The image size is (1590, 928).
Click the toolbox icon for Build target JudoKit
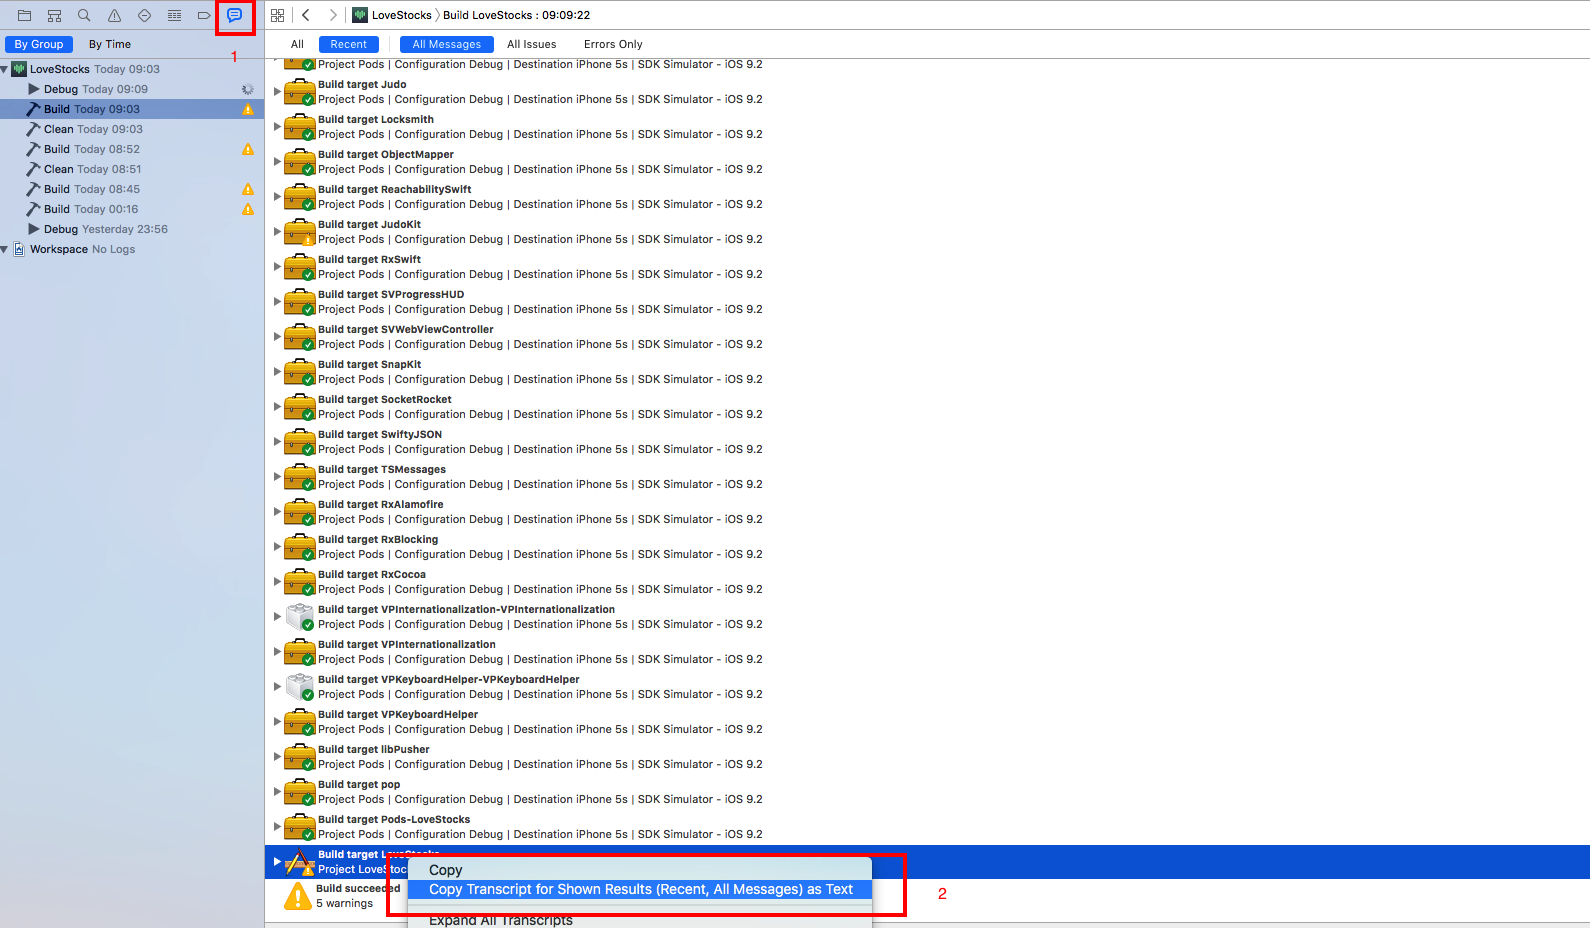[300, 232]
